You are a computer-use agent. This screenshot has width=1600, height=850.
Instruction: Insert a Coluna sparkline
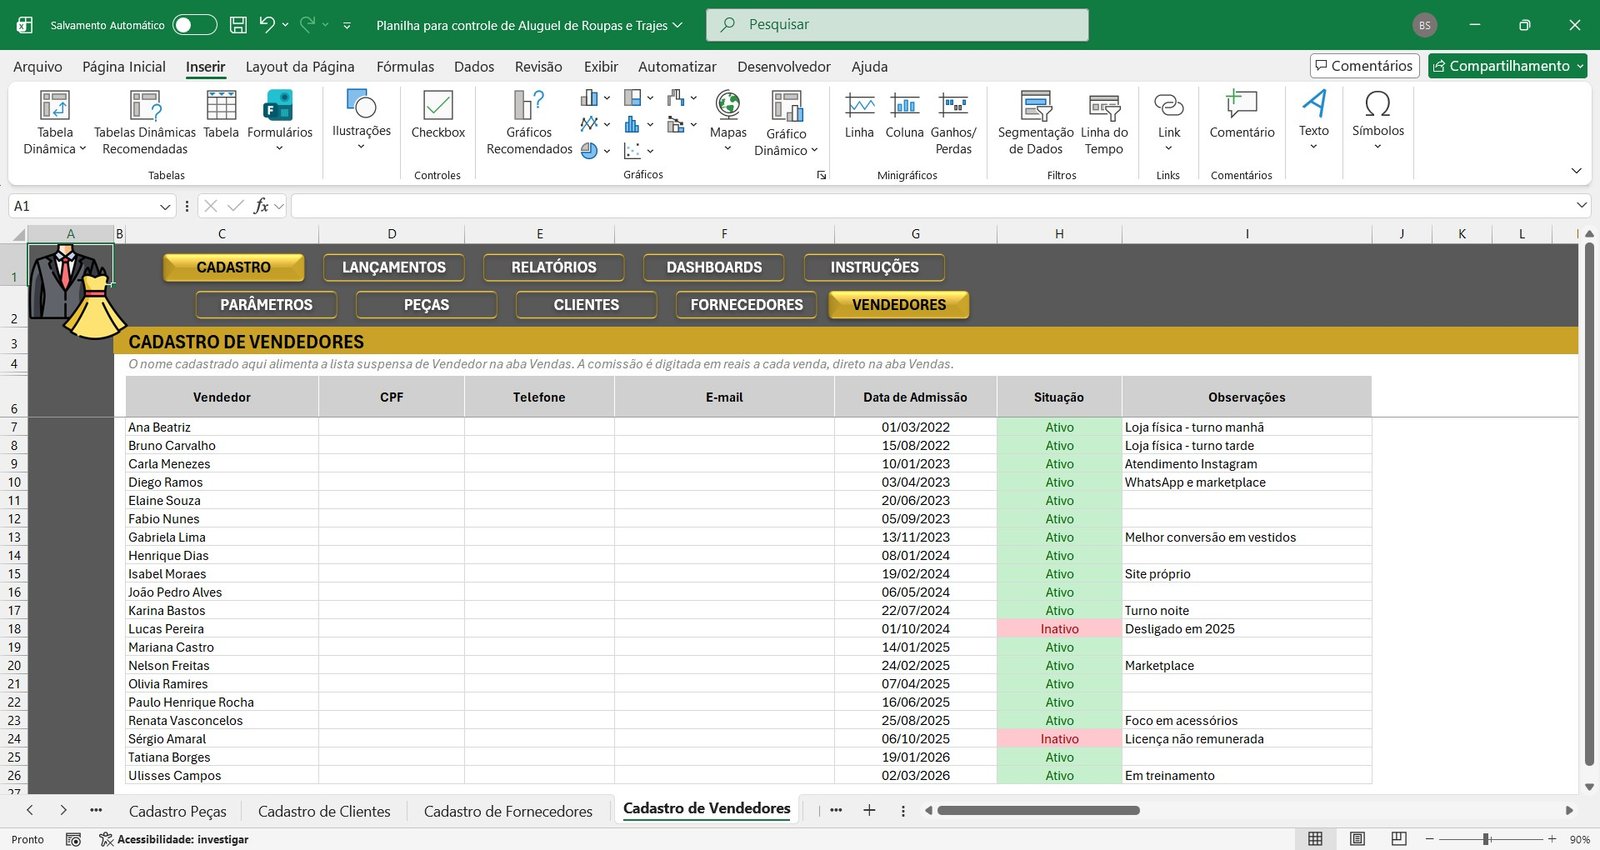pyautogui.click(x=904, y=115)
